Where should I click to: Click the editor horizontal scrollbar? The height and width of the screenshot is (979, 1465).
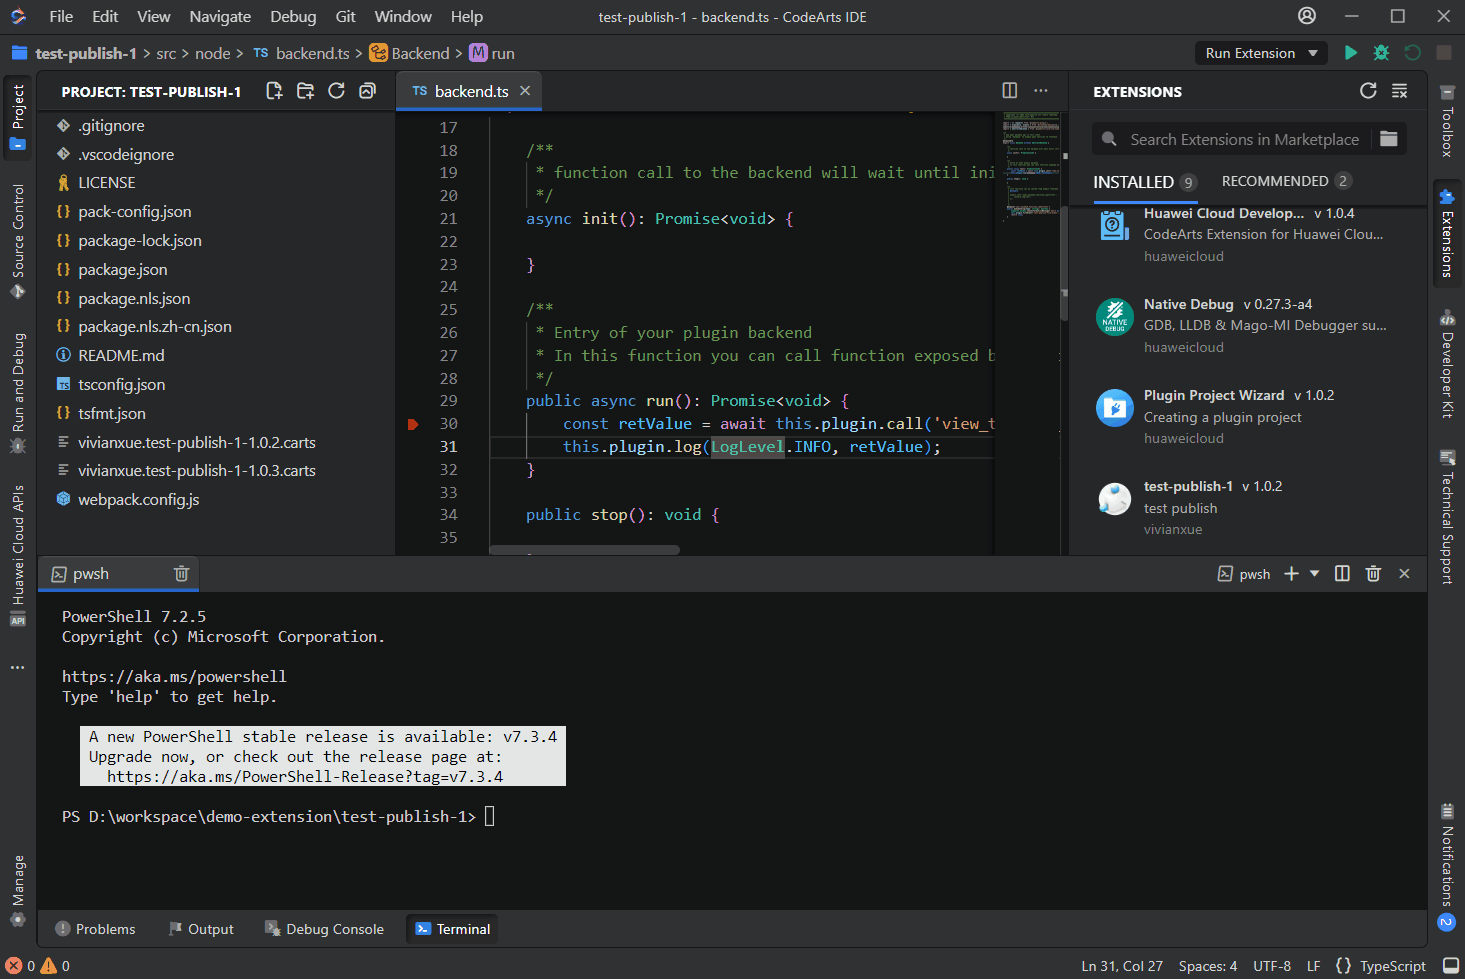pos(585,550)
